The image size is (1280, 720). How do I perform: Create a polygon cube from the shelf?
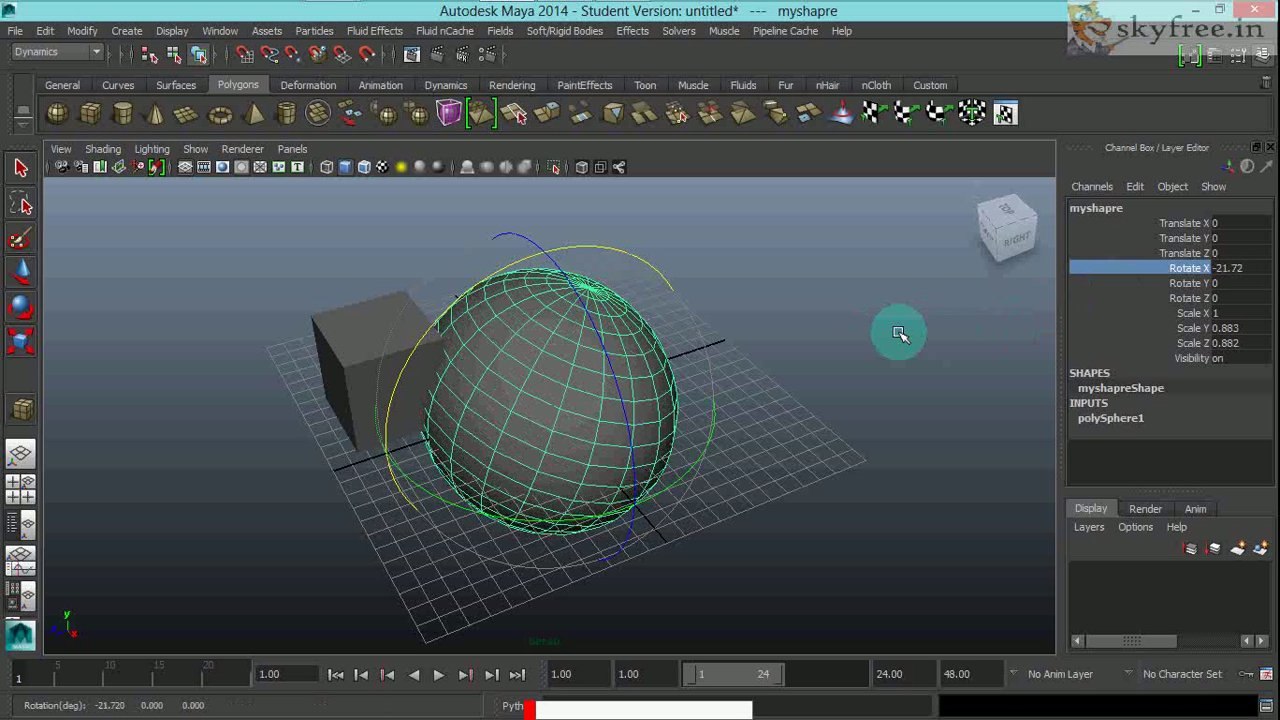click(x=90, y=114)
